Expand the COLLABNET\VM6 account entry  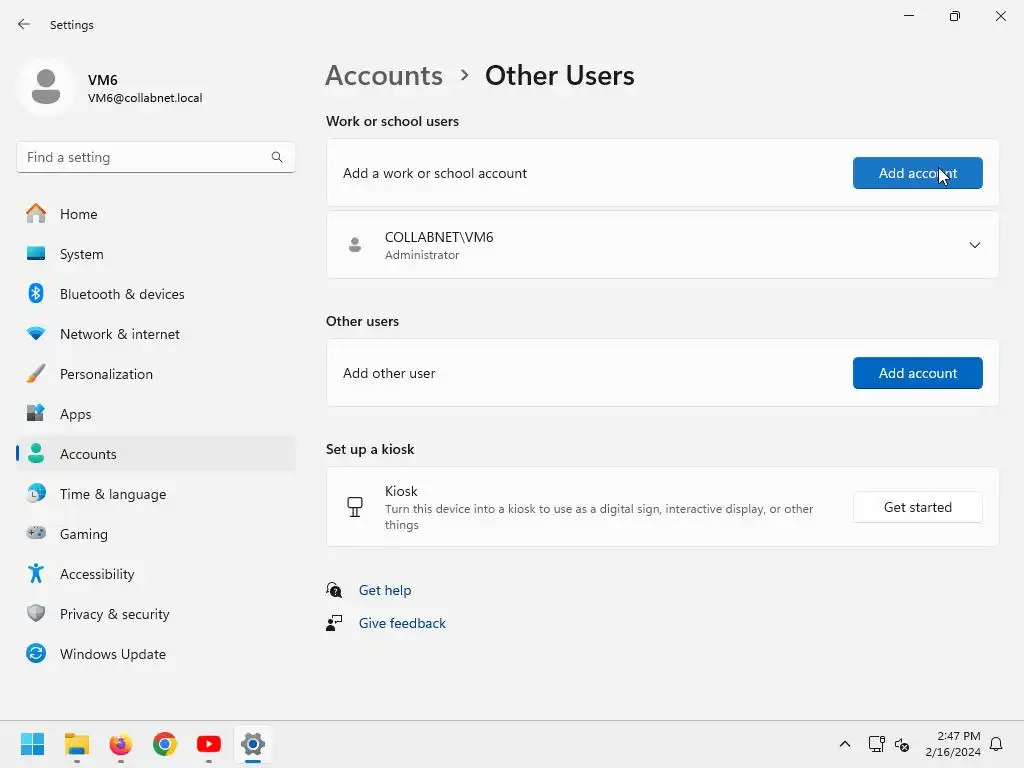coord(974,245)
